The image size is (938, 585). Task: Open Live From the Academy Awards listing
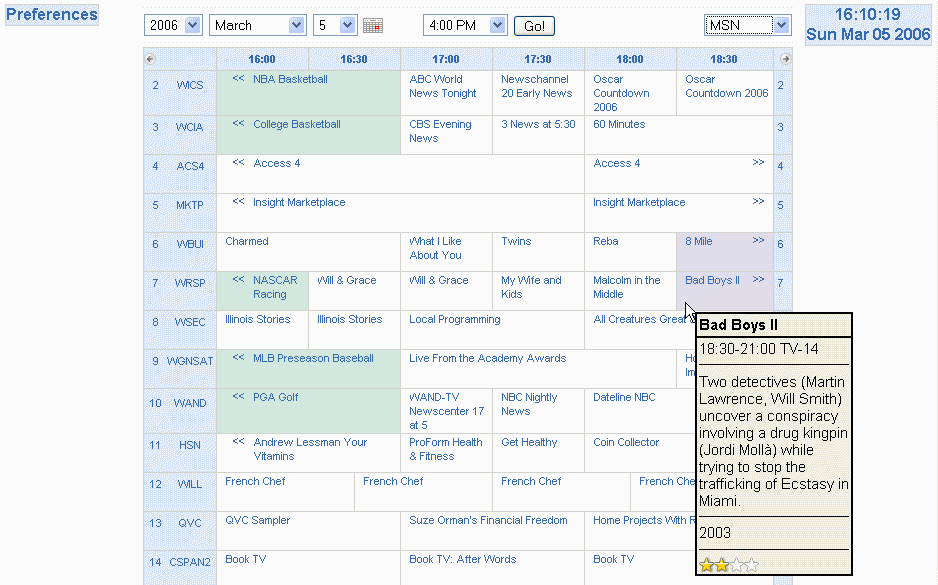(488, 358)
